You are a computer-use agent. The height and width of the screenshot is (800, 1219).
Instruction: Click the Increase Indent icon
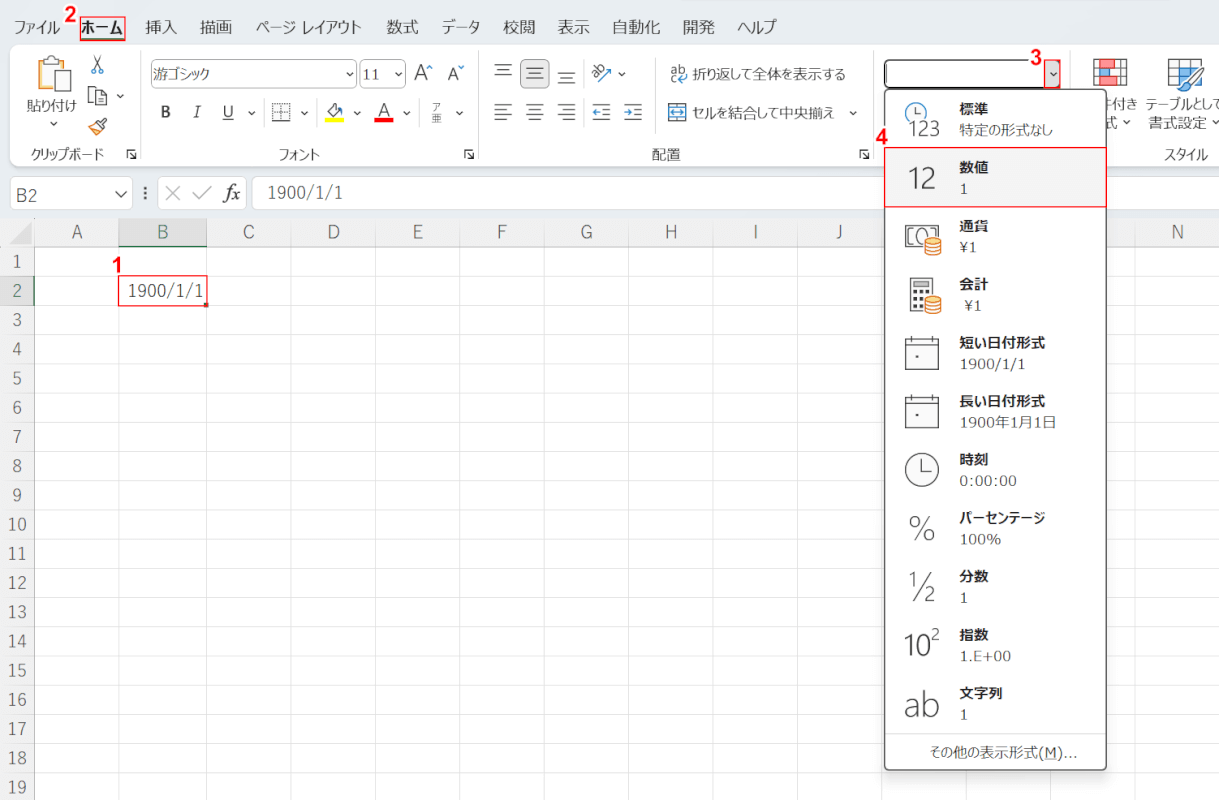[632, 112]
